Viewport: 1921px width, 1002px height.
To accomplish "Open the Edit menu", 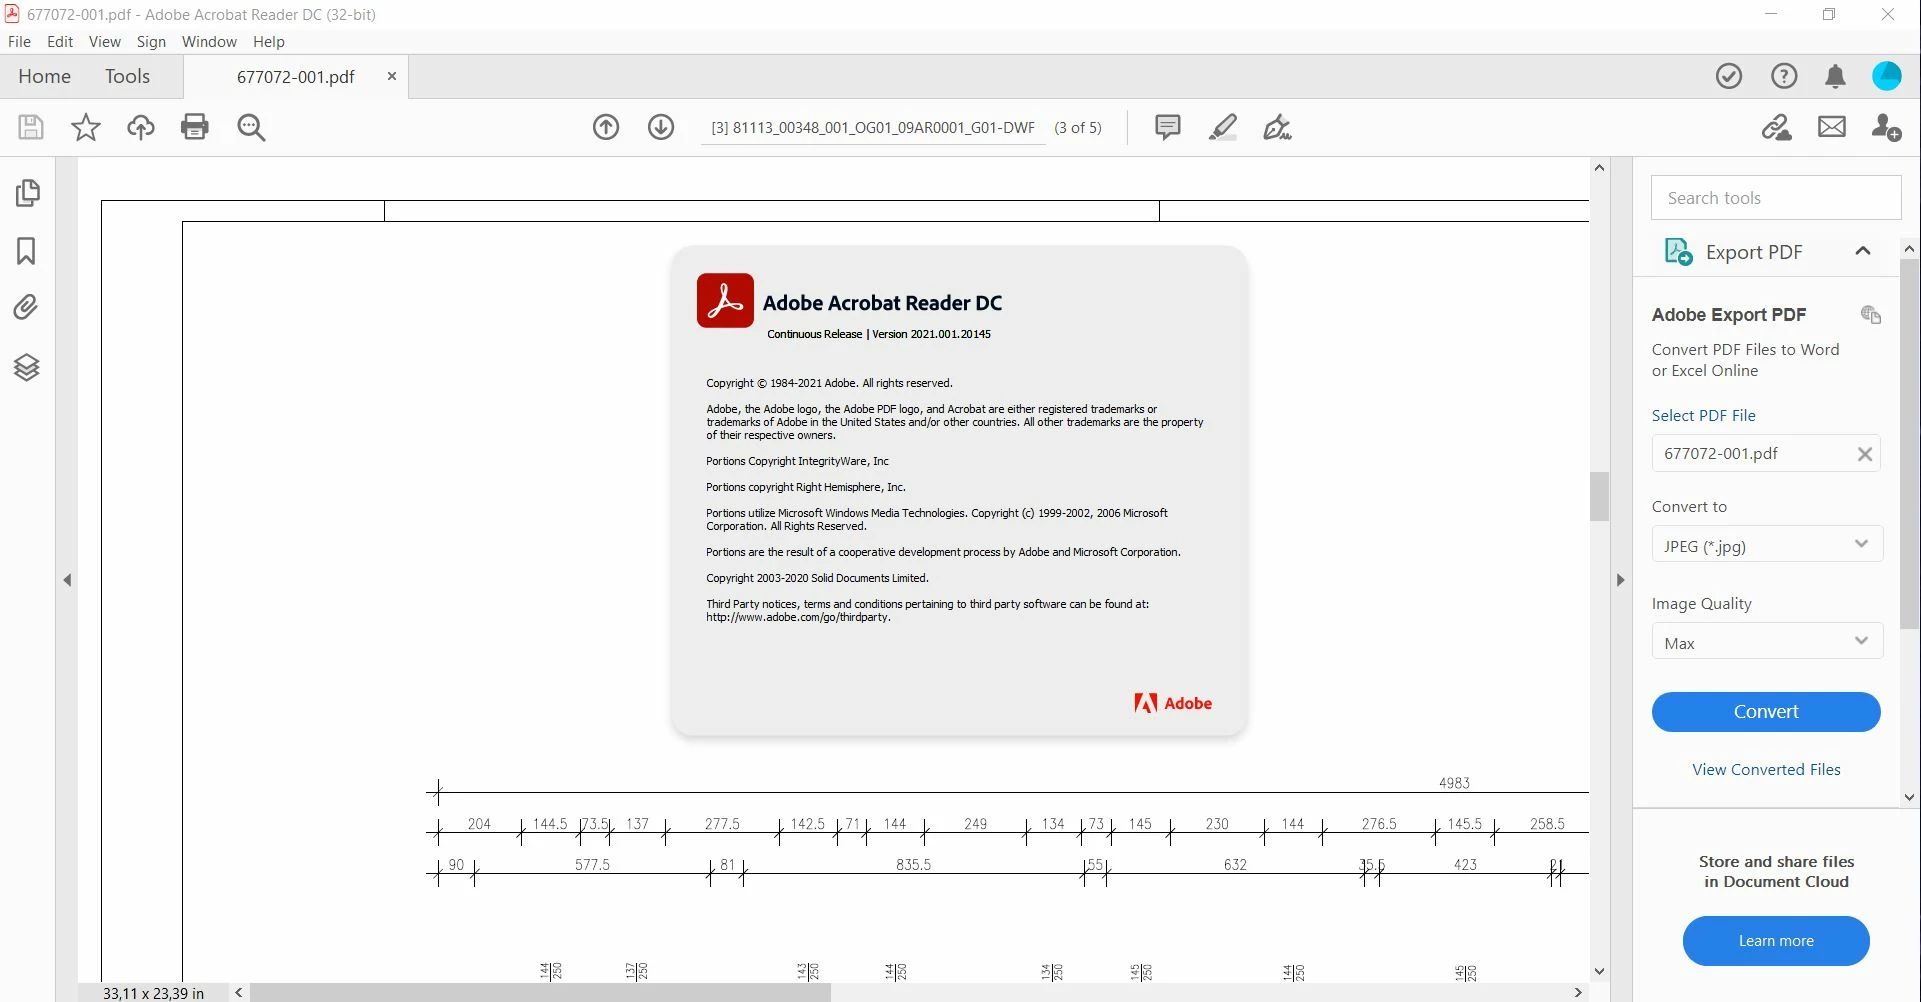I will coord(60,41).
